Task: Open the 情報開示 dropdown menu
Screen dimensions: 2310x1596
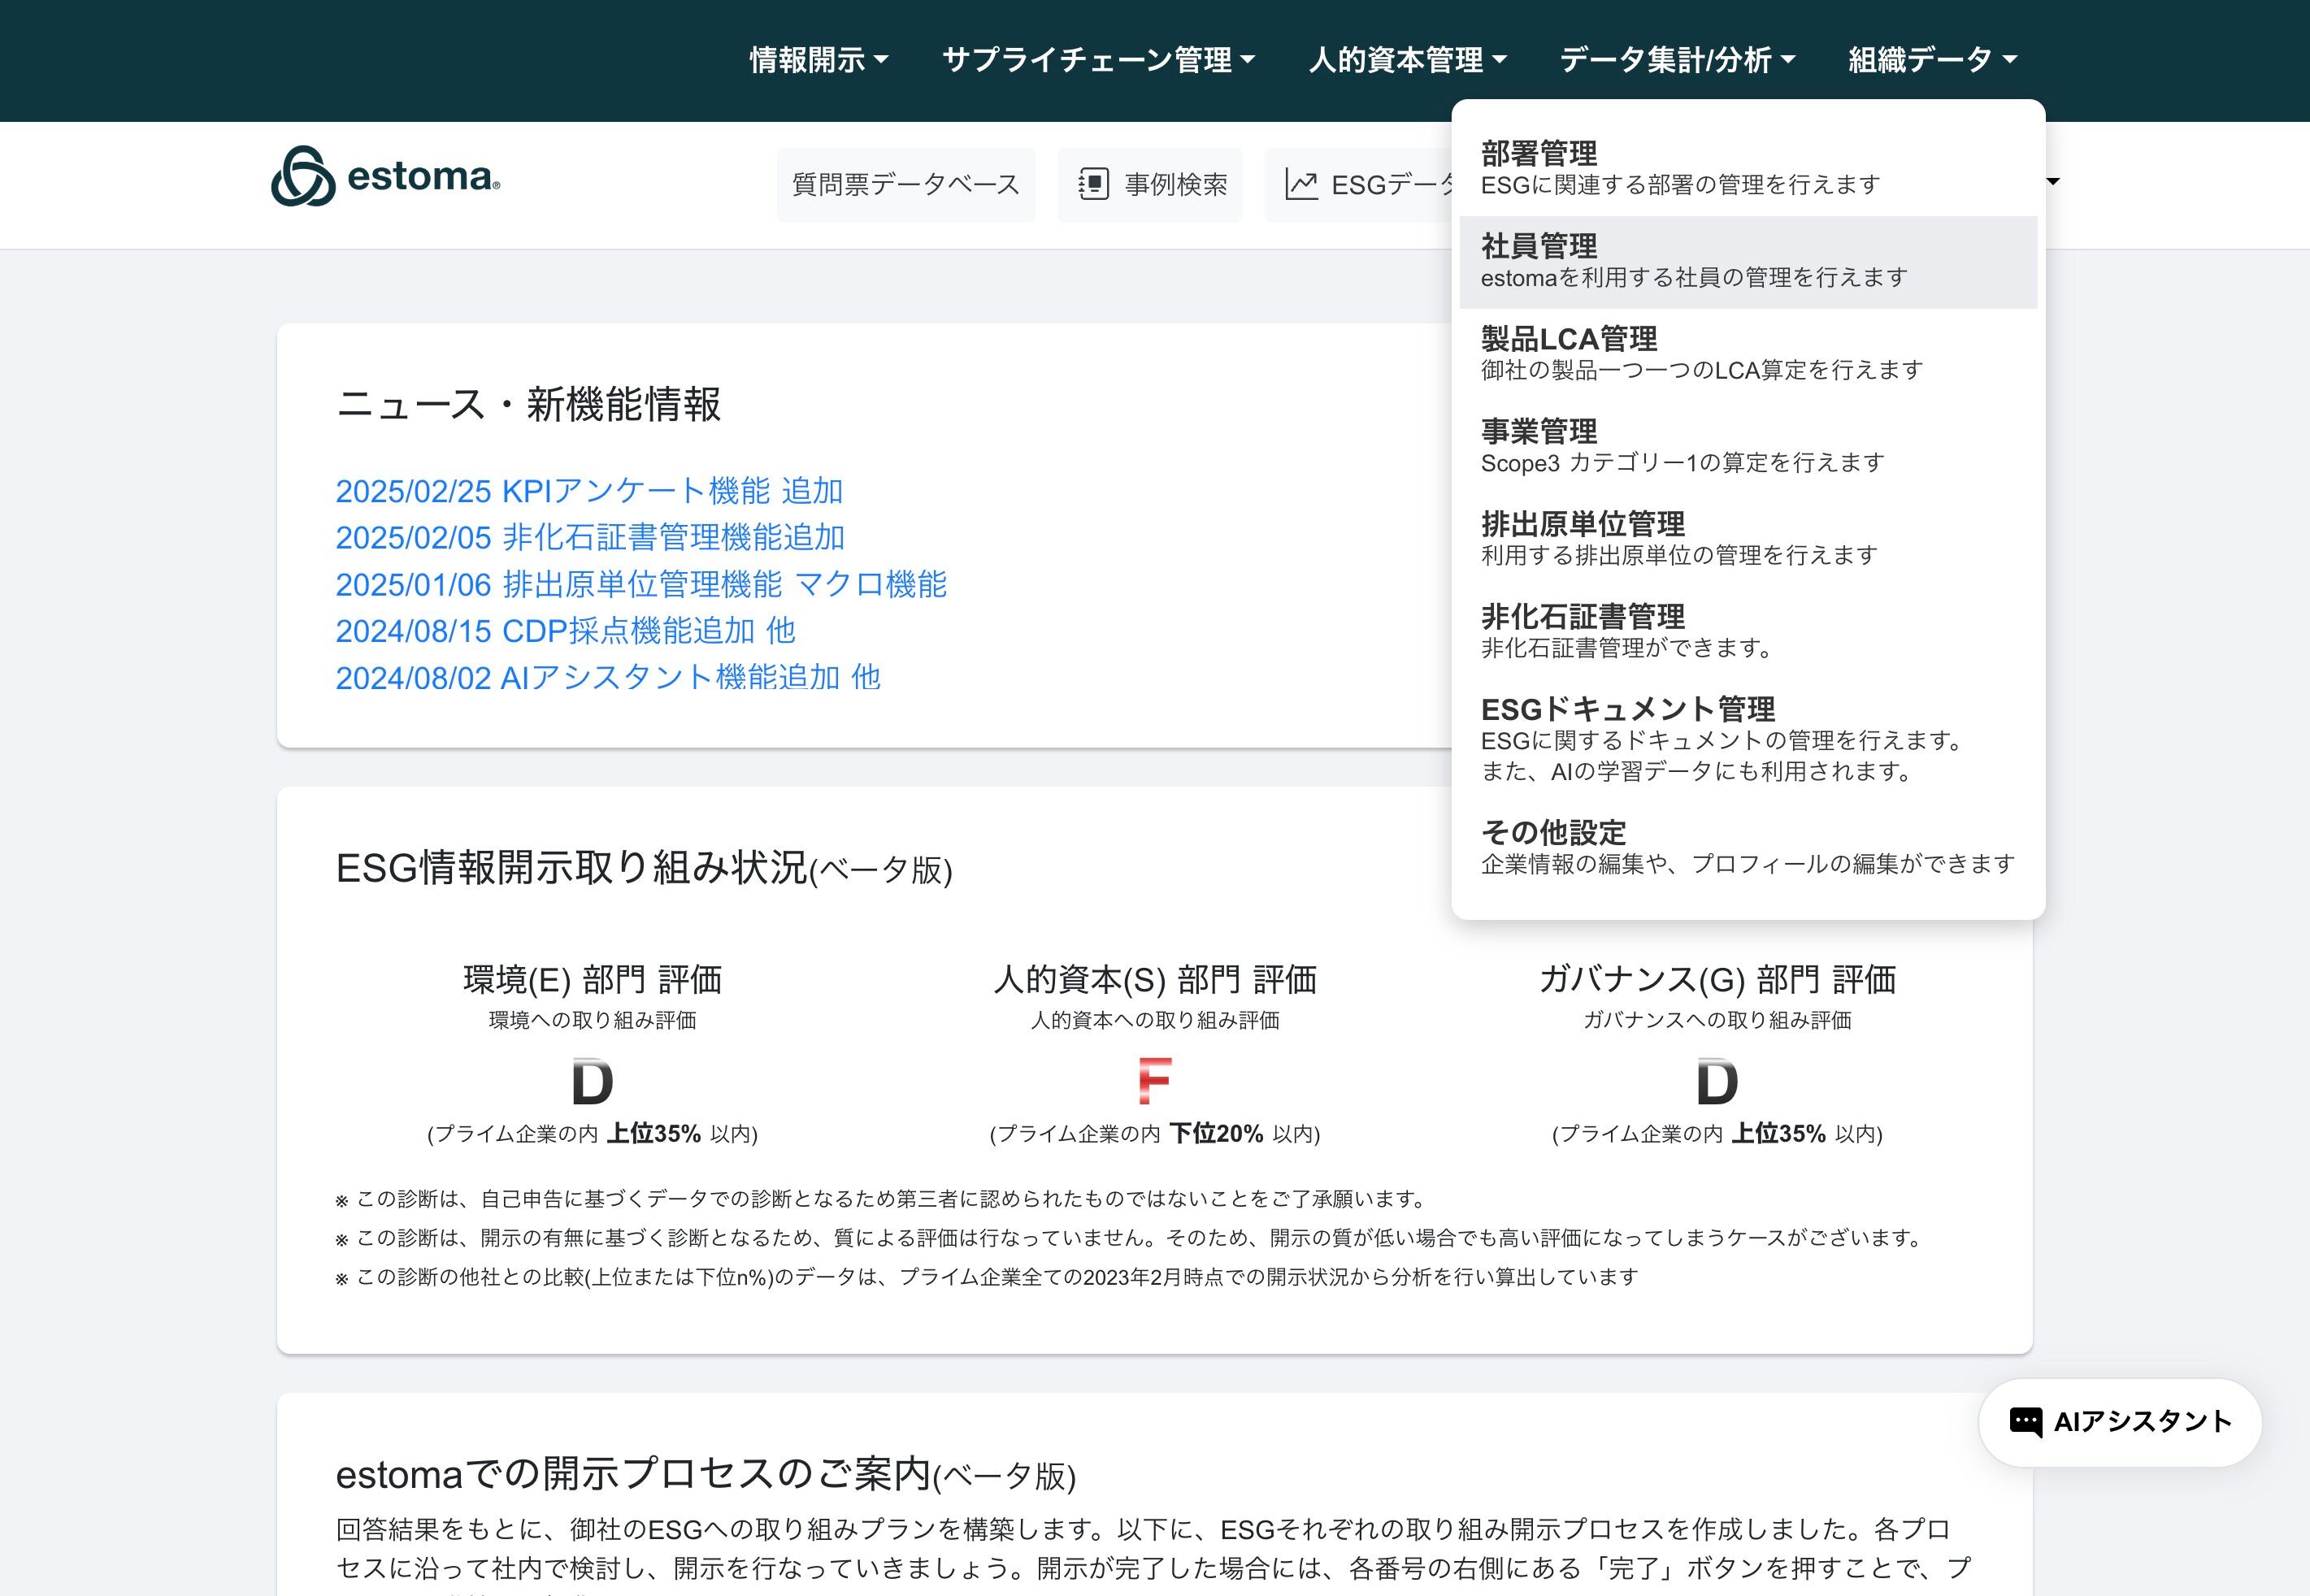Action: tap(818, 60)
